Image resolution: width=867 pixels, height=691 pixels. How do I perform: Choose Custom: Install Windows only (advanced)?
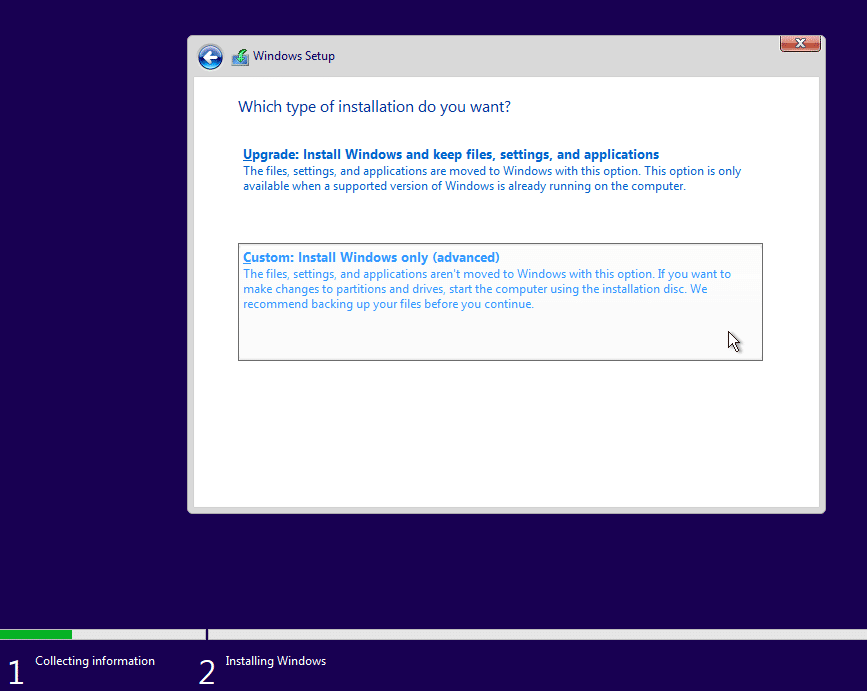371,257
